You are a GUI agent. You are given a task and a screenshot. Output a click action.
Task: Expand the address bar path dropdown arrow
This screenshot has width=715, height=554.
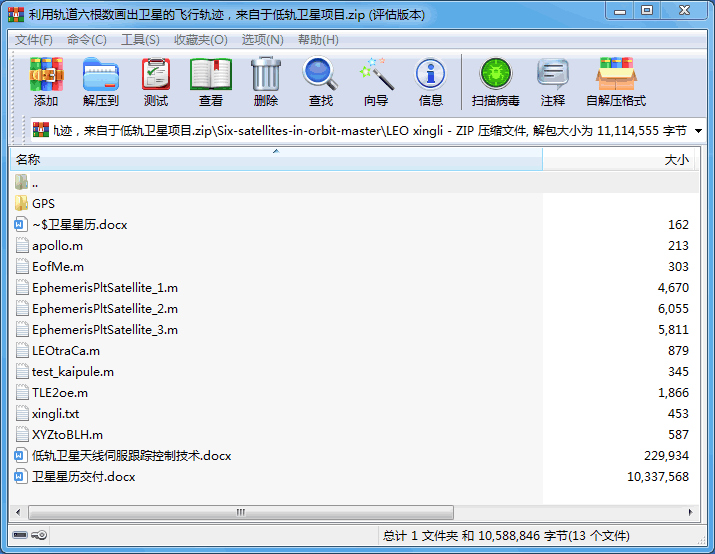point(698,131)
